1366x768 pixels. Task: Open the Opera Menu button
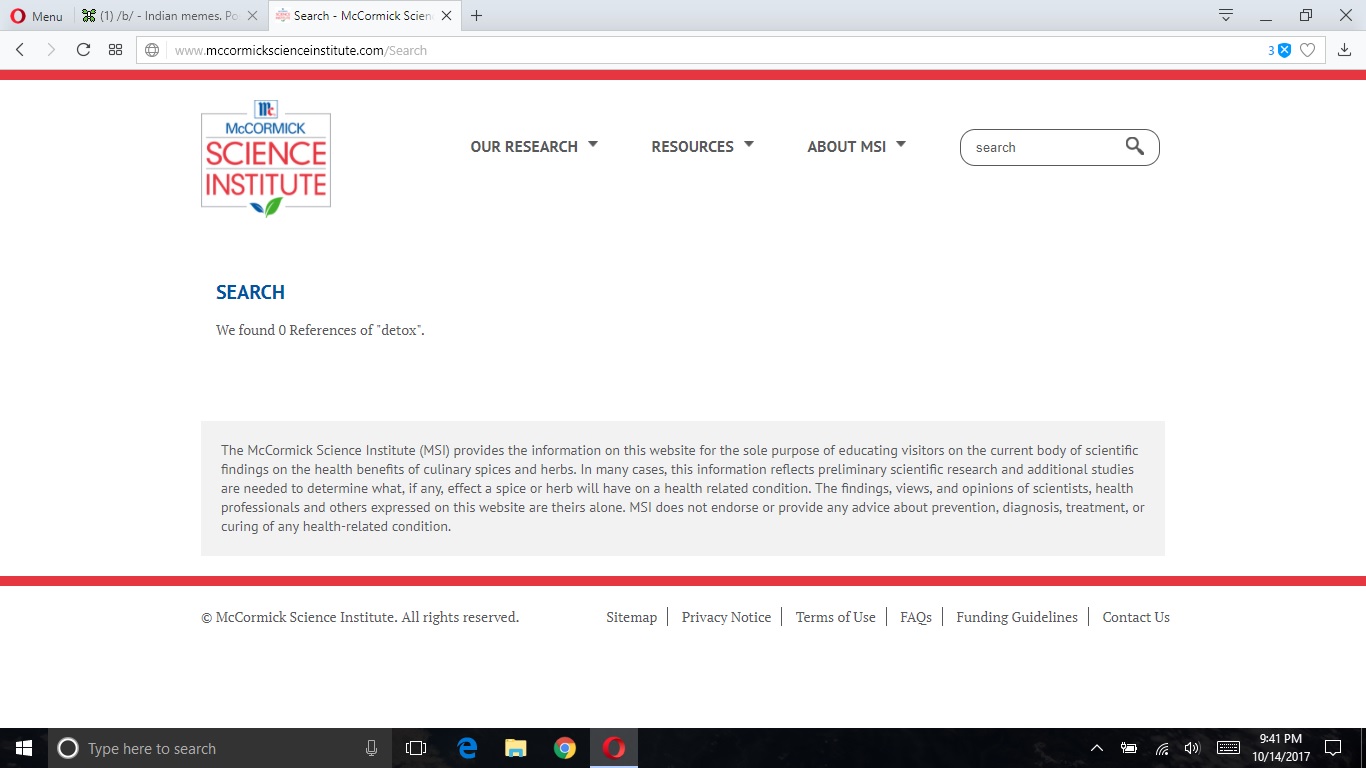click(x=36, y=16)
